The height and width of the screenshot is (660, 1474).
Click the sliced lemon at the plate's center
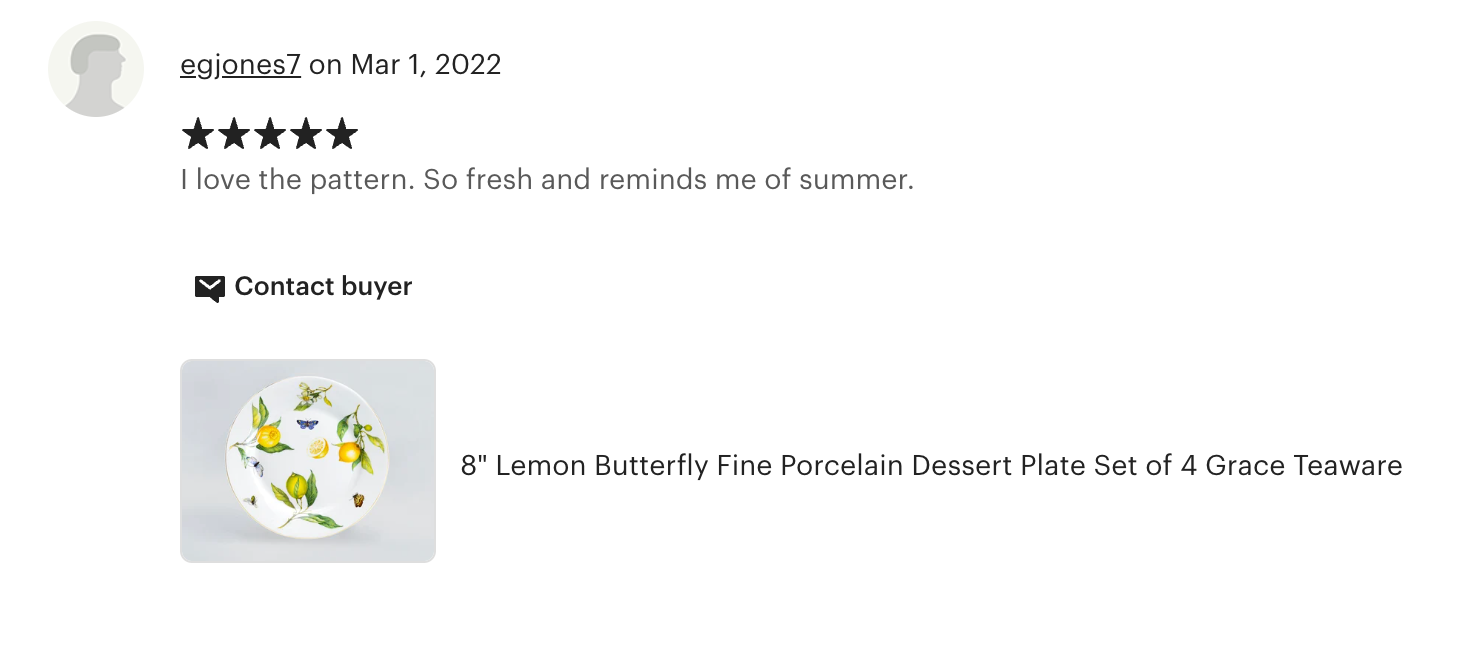[317, 449]
